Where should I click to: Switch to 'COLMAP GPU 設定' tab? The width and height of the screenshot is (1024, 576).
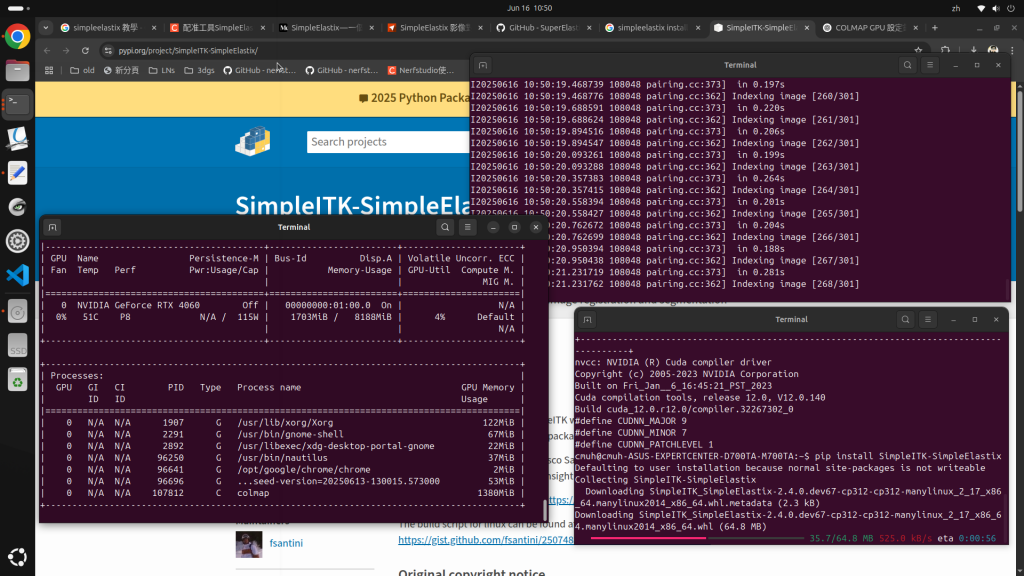click(869, 27)
